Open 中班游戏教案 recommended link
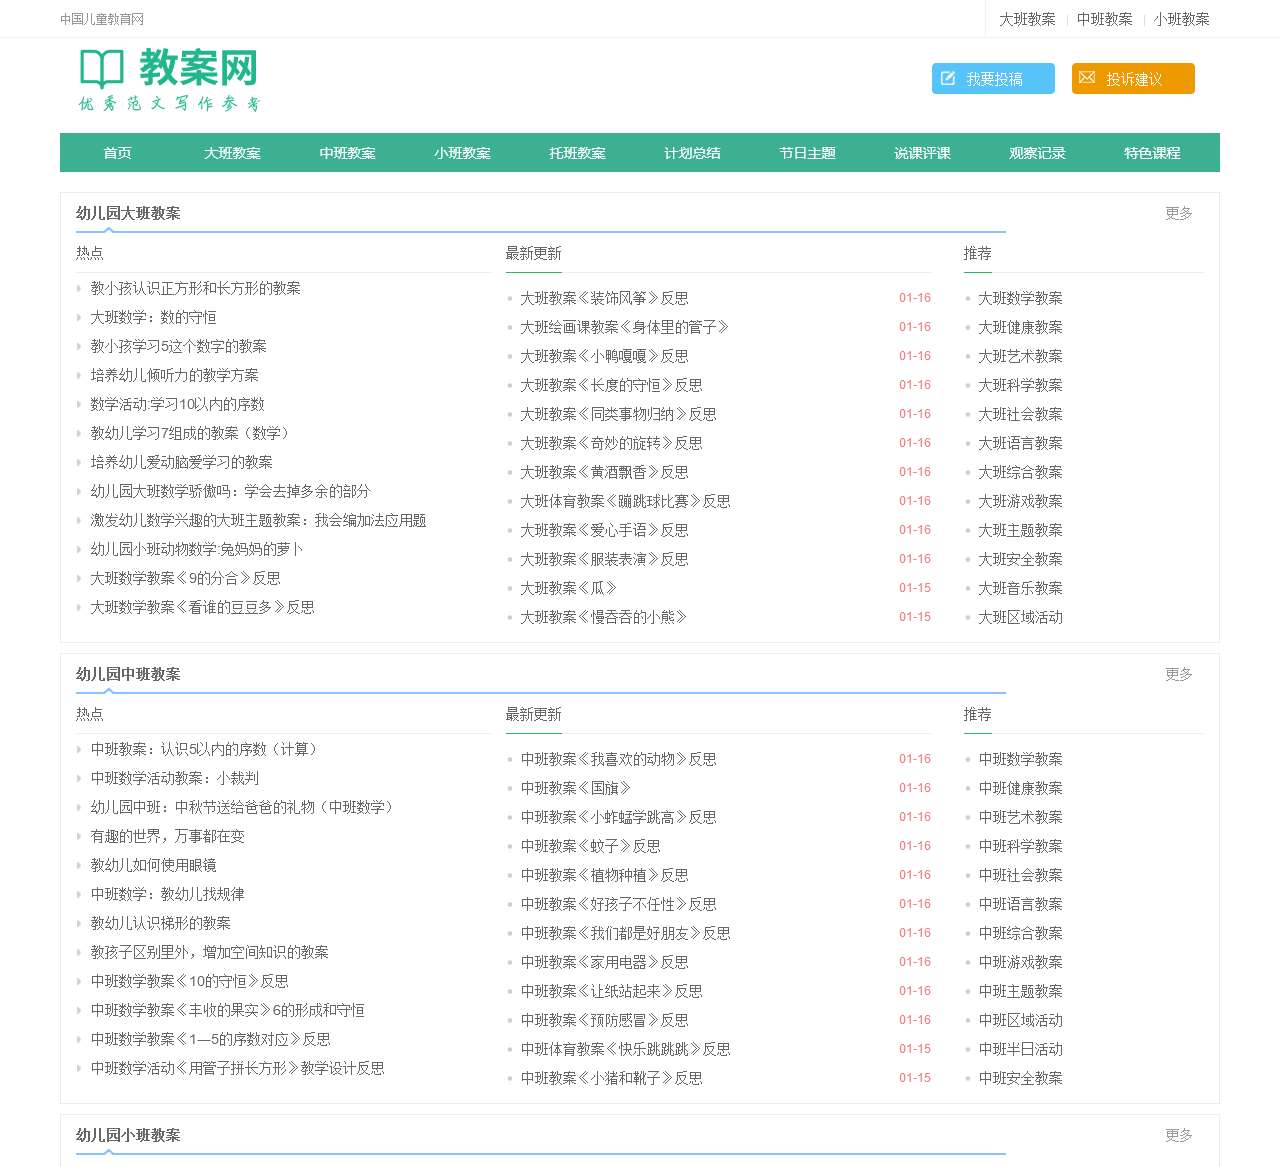The width and height of the screenshot is (1280, 1167). click(1020, 962)
